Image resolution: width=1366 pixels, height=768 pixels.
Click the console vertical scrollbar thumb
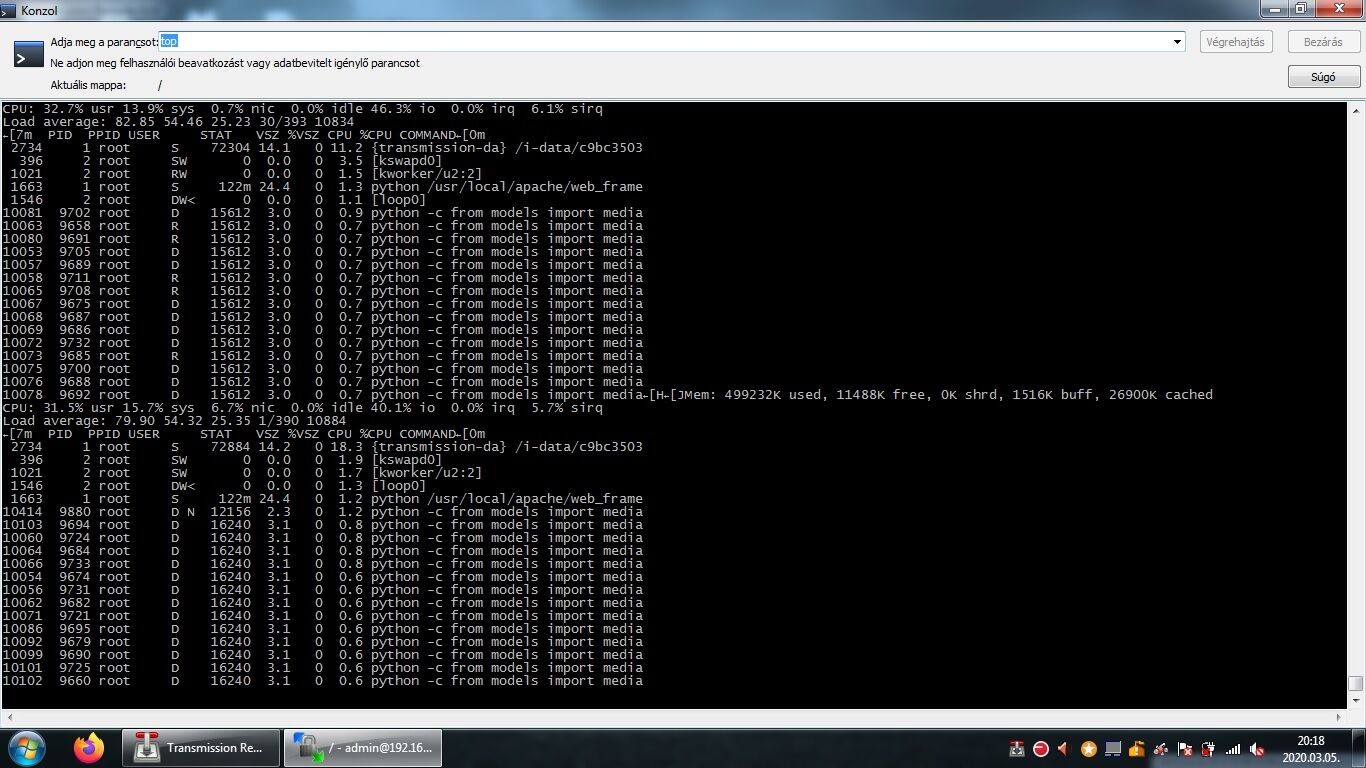(x=1356, y=684)
